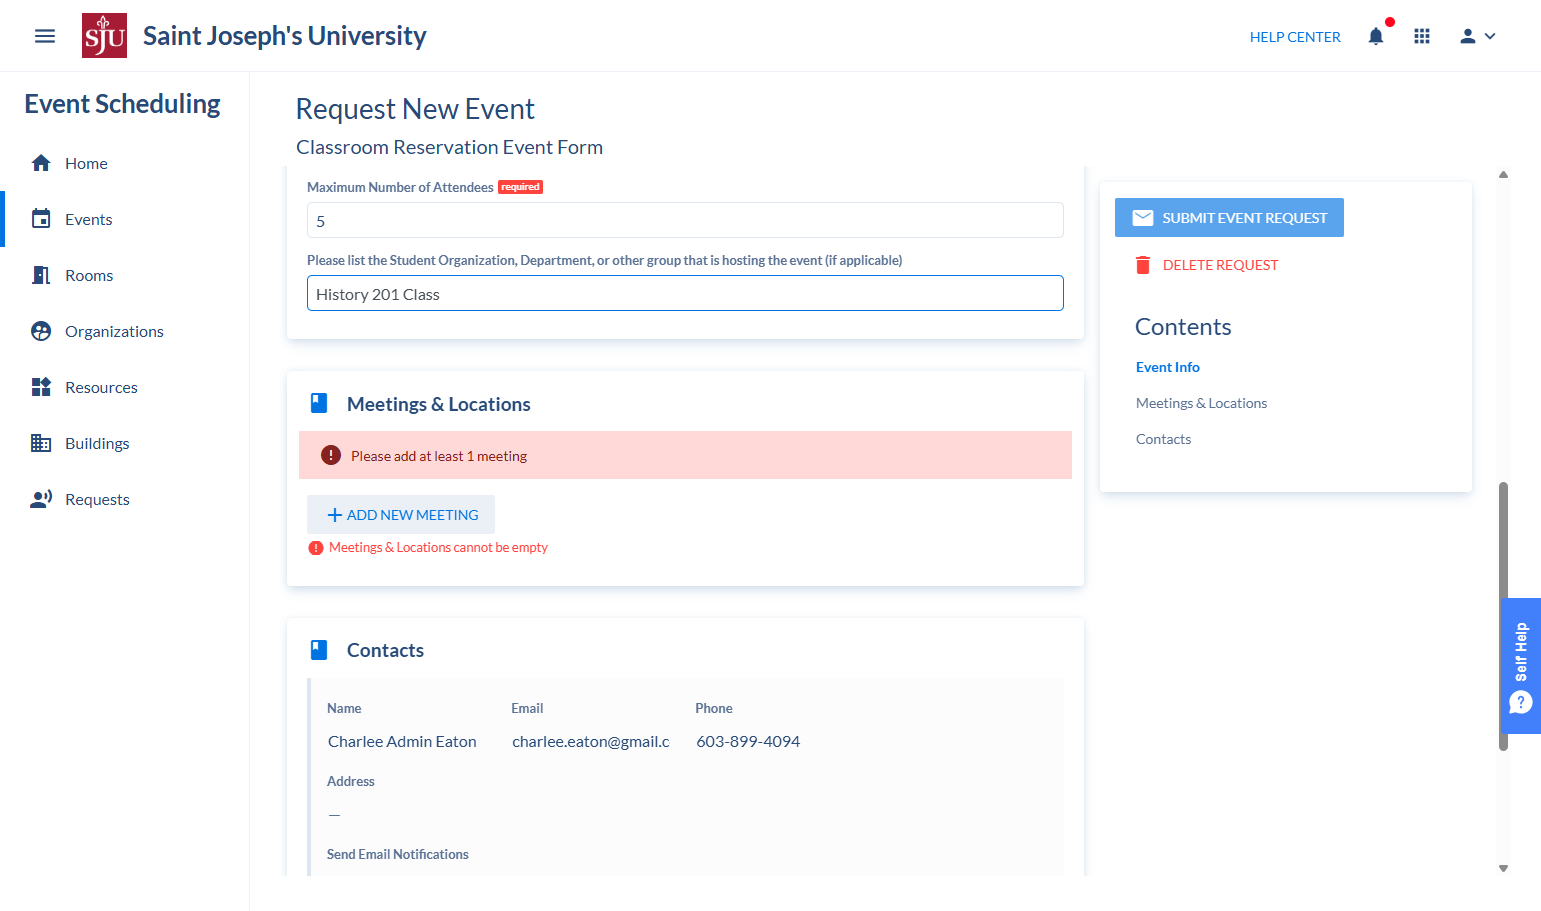1541x911 pixels.
Task: Open the Self Help panel
Action: pyautogui.click(x=1521, y=666)
